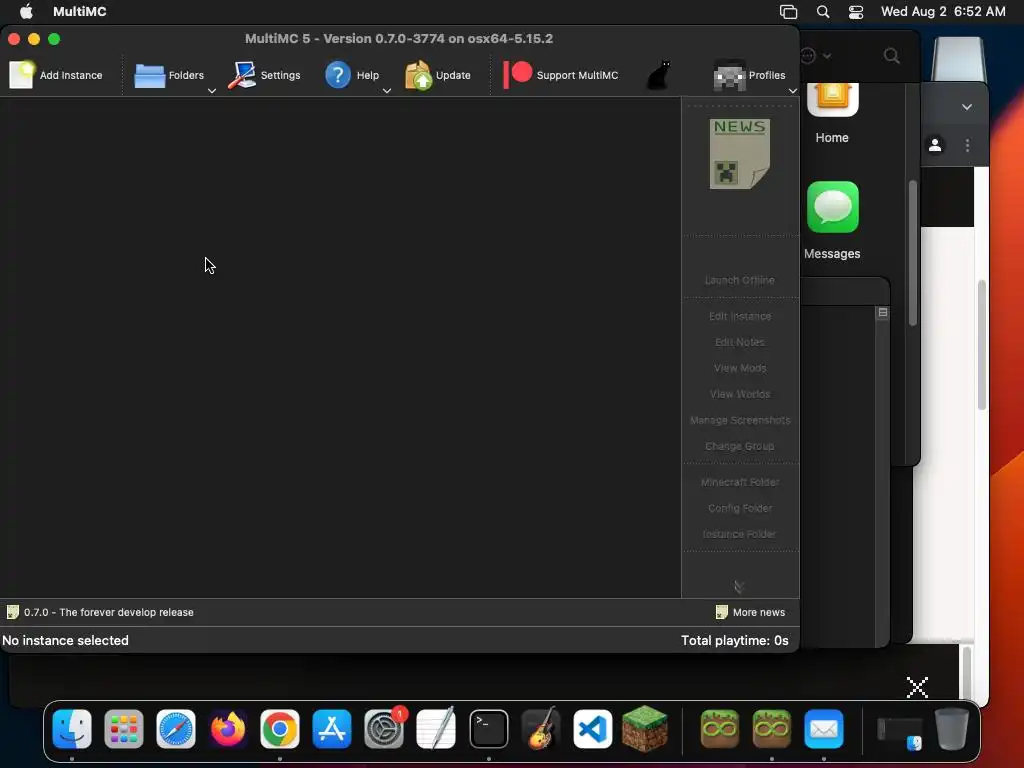This screenshot has width=1024, height=768.
Task: Open the Profiles account button
Action: pos(750,75)
